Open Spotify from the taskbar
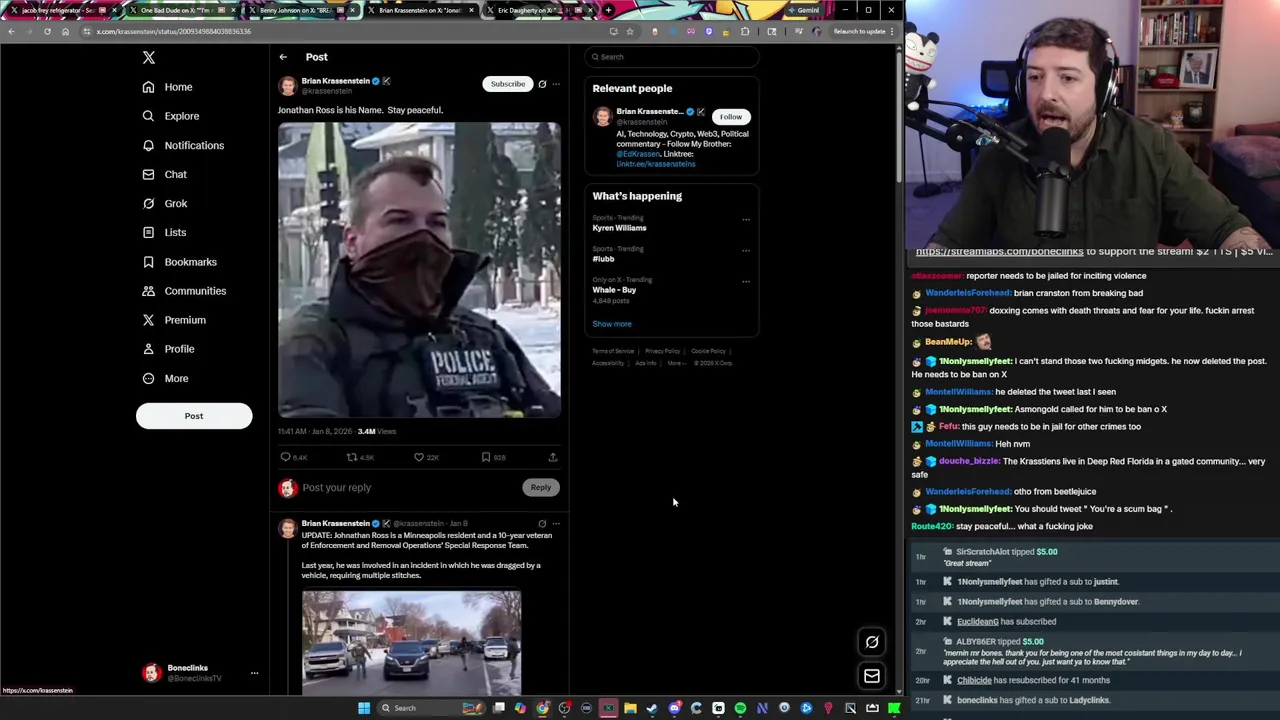 [740, 708]
